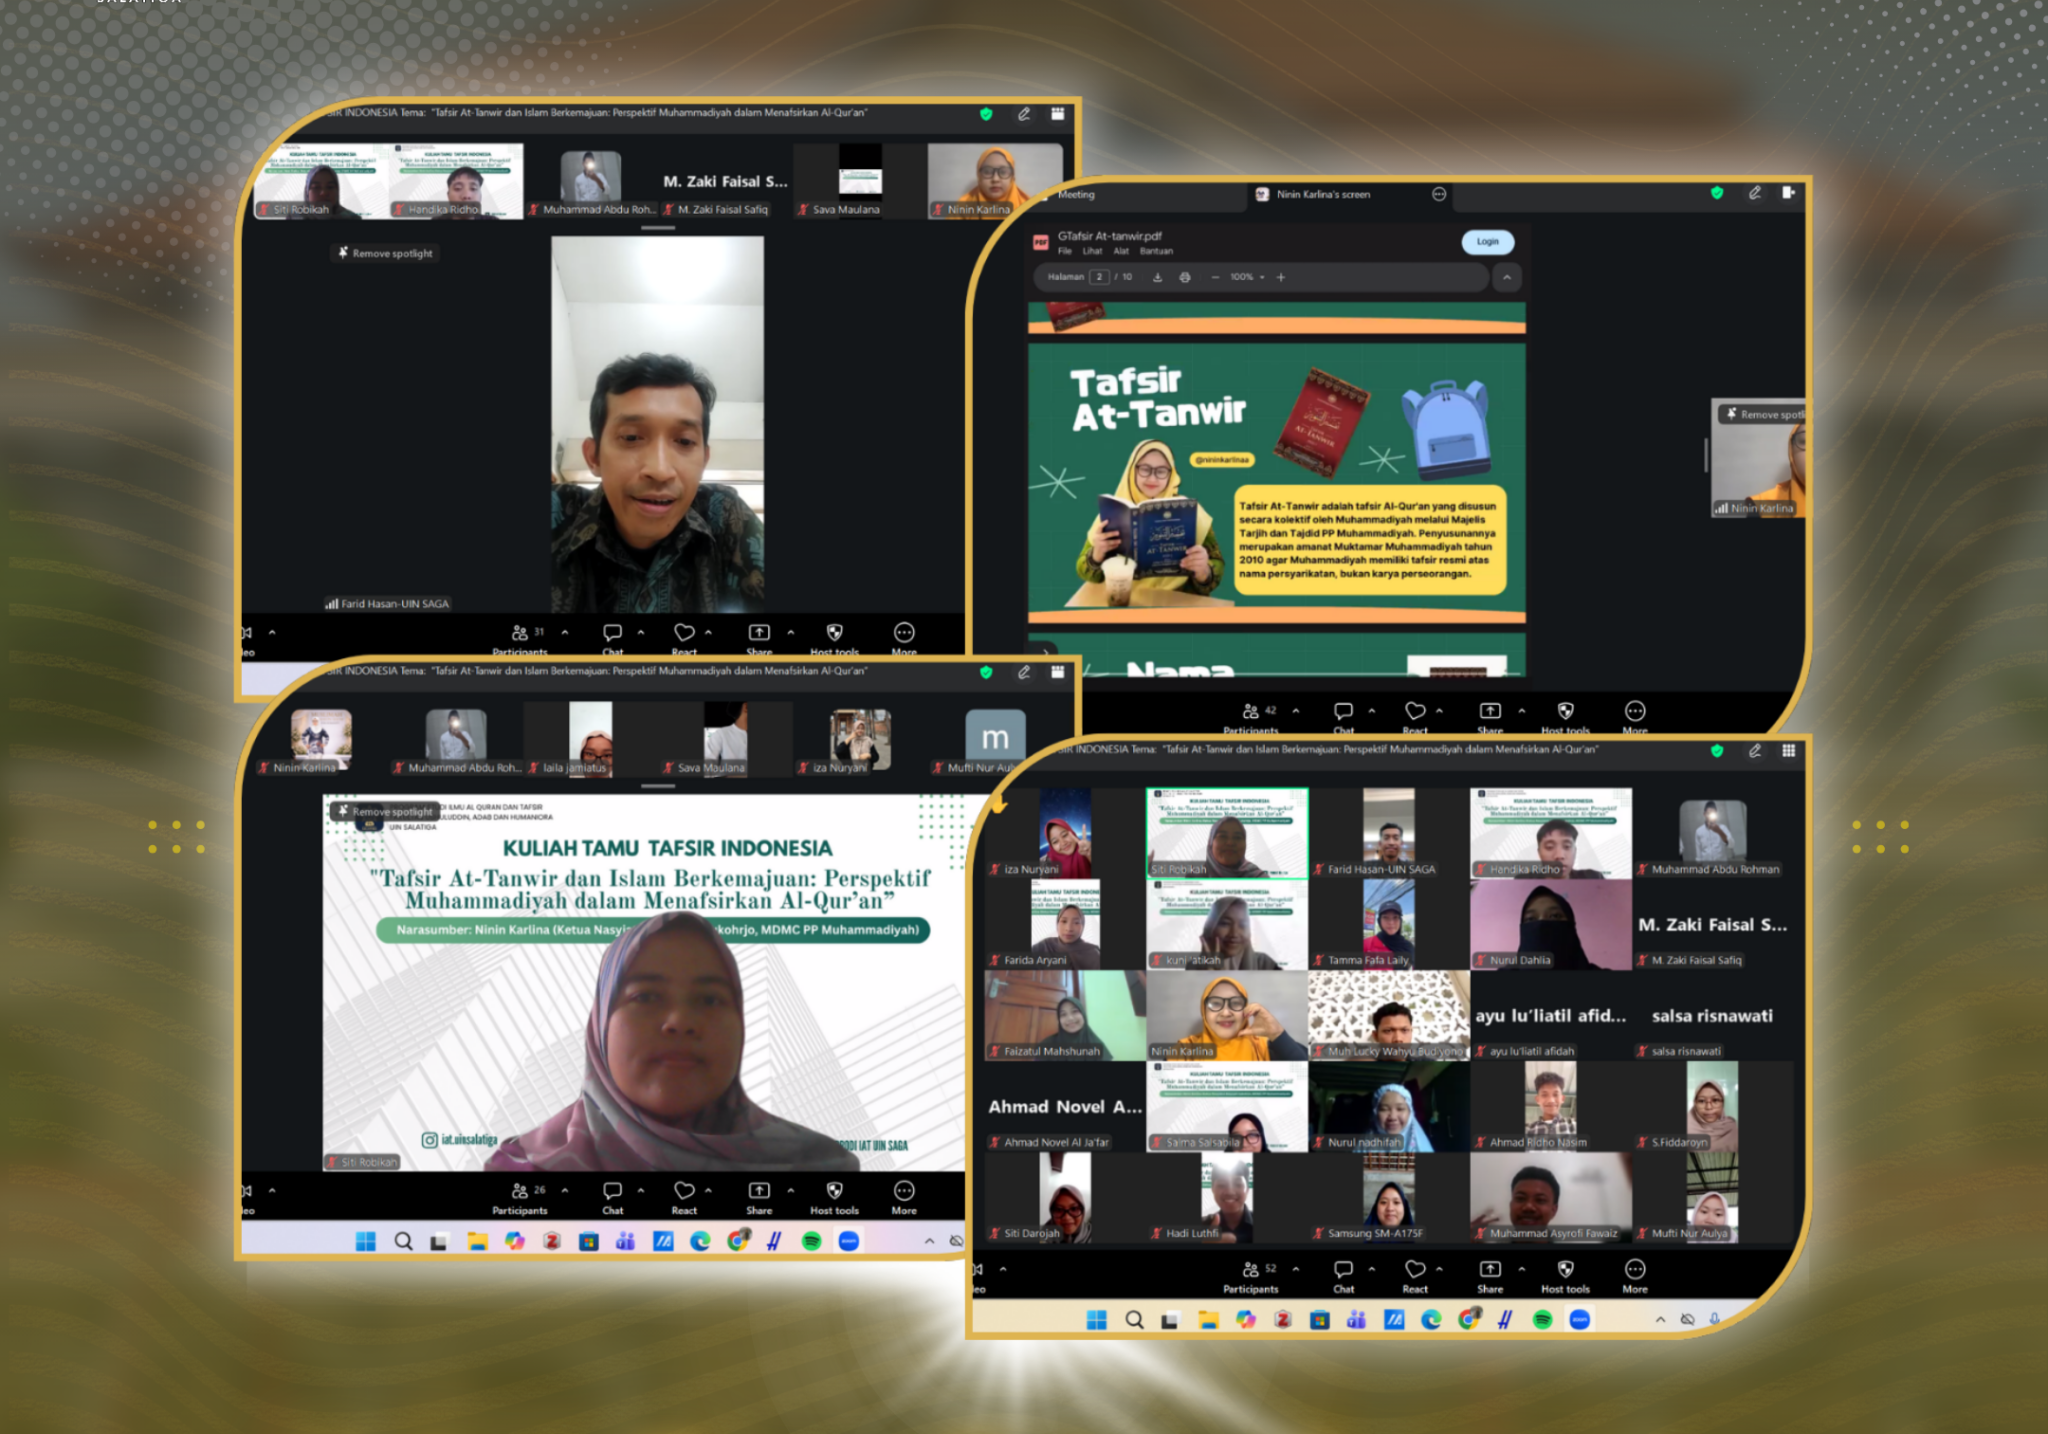The image size is (2048, 1434).
Task: Click the green security shield in gallery window
Action: 1717,751
